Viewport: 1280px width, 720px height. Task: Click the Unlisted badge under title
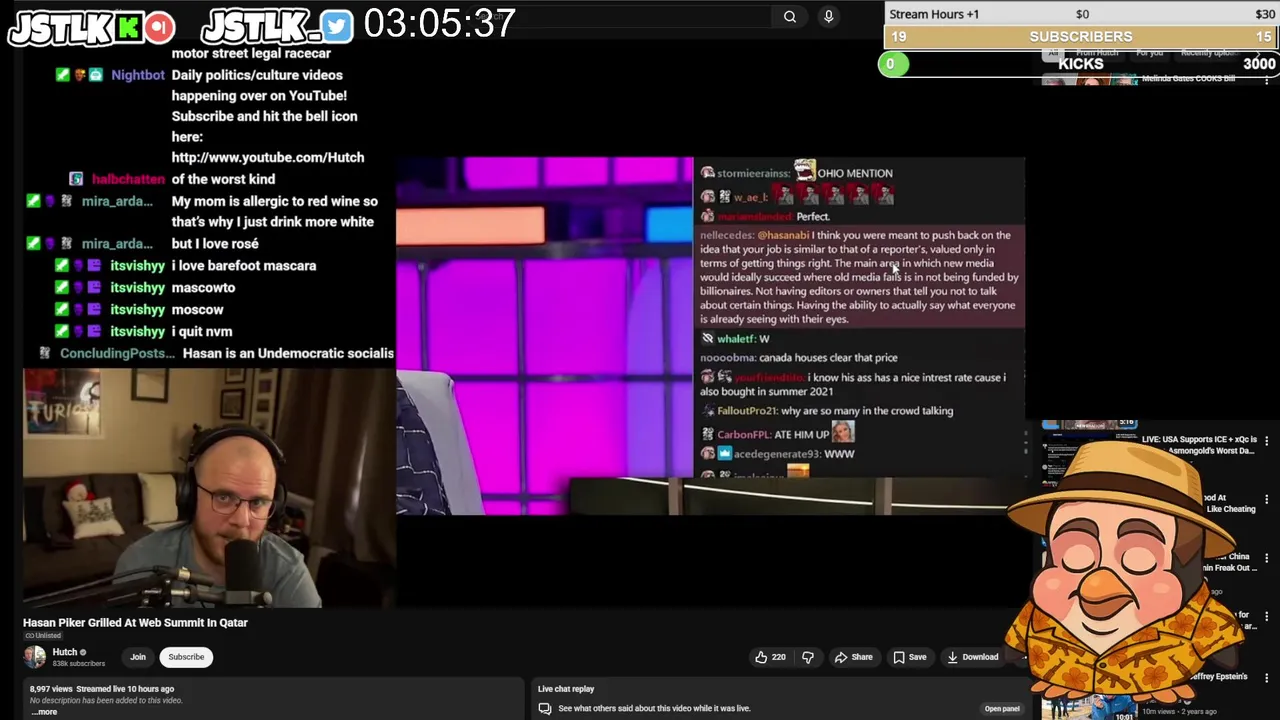tap(43, 636)
